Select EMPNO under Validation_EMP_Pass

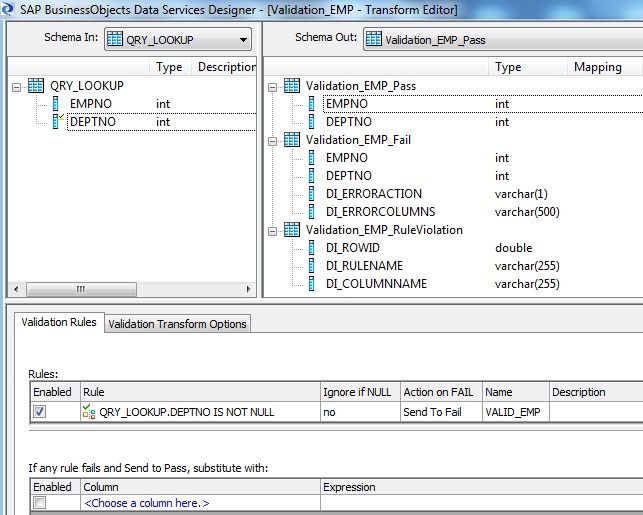tap(483, 104)
